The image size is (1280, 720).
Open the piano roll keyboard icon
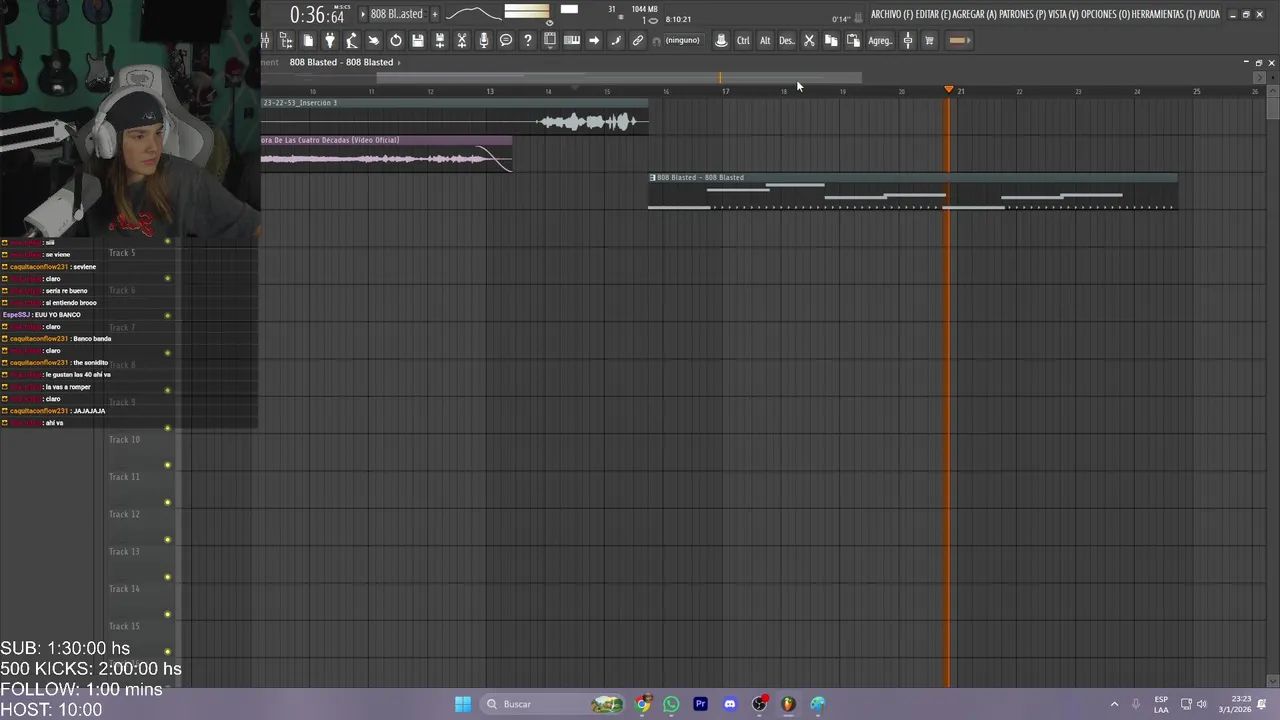pos(572,40)
